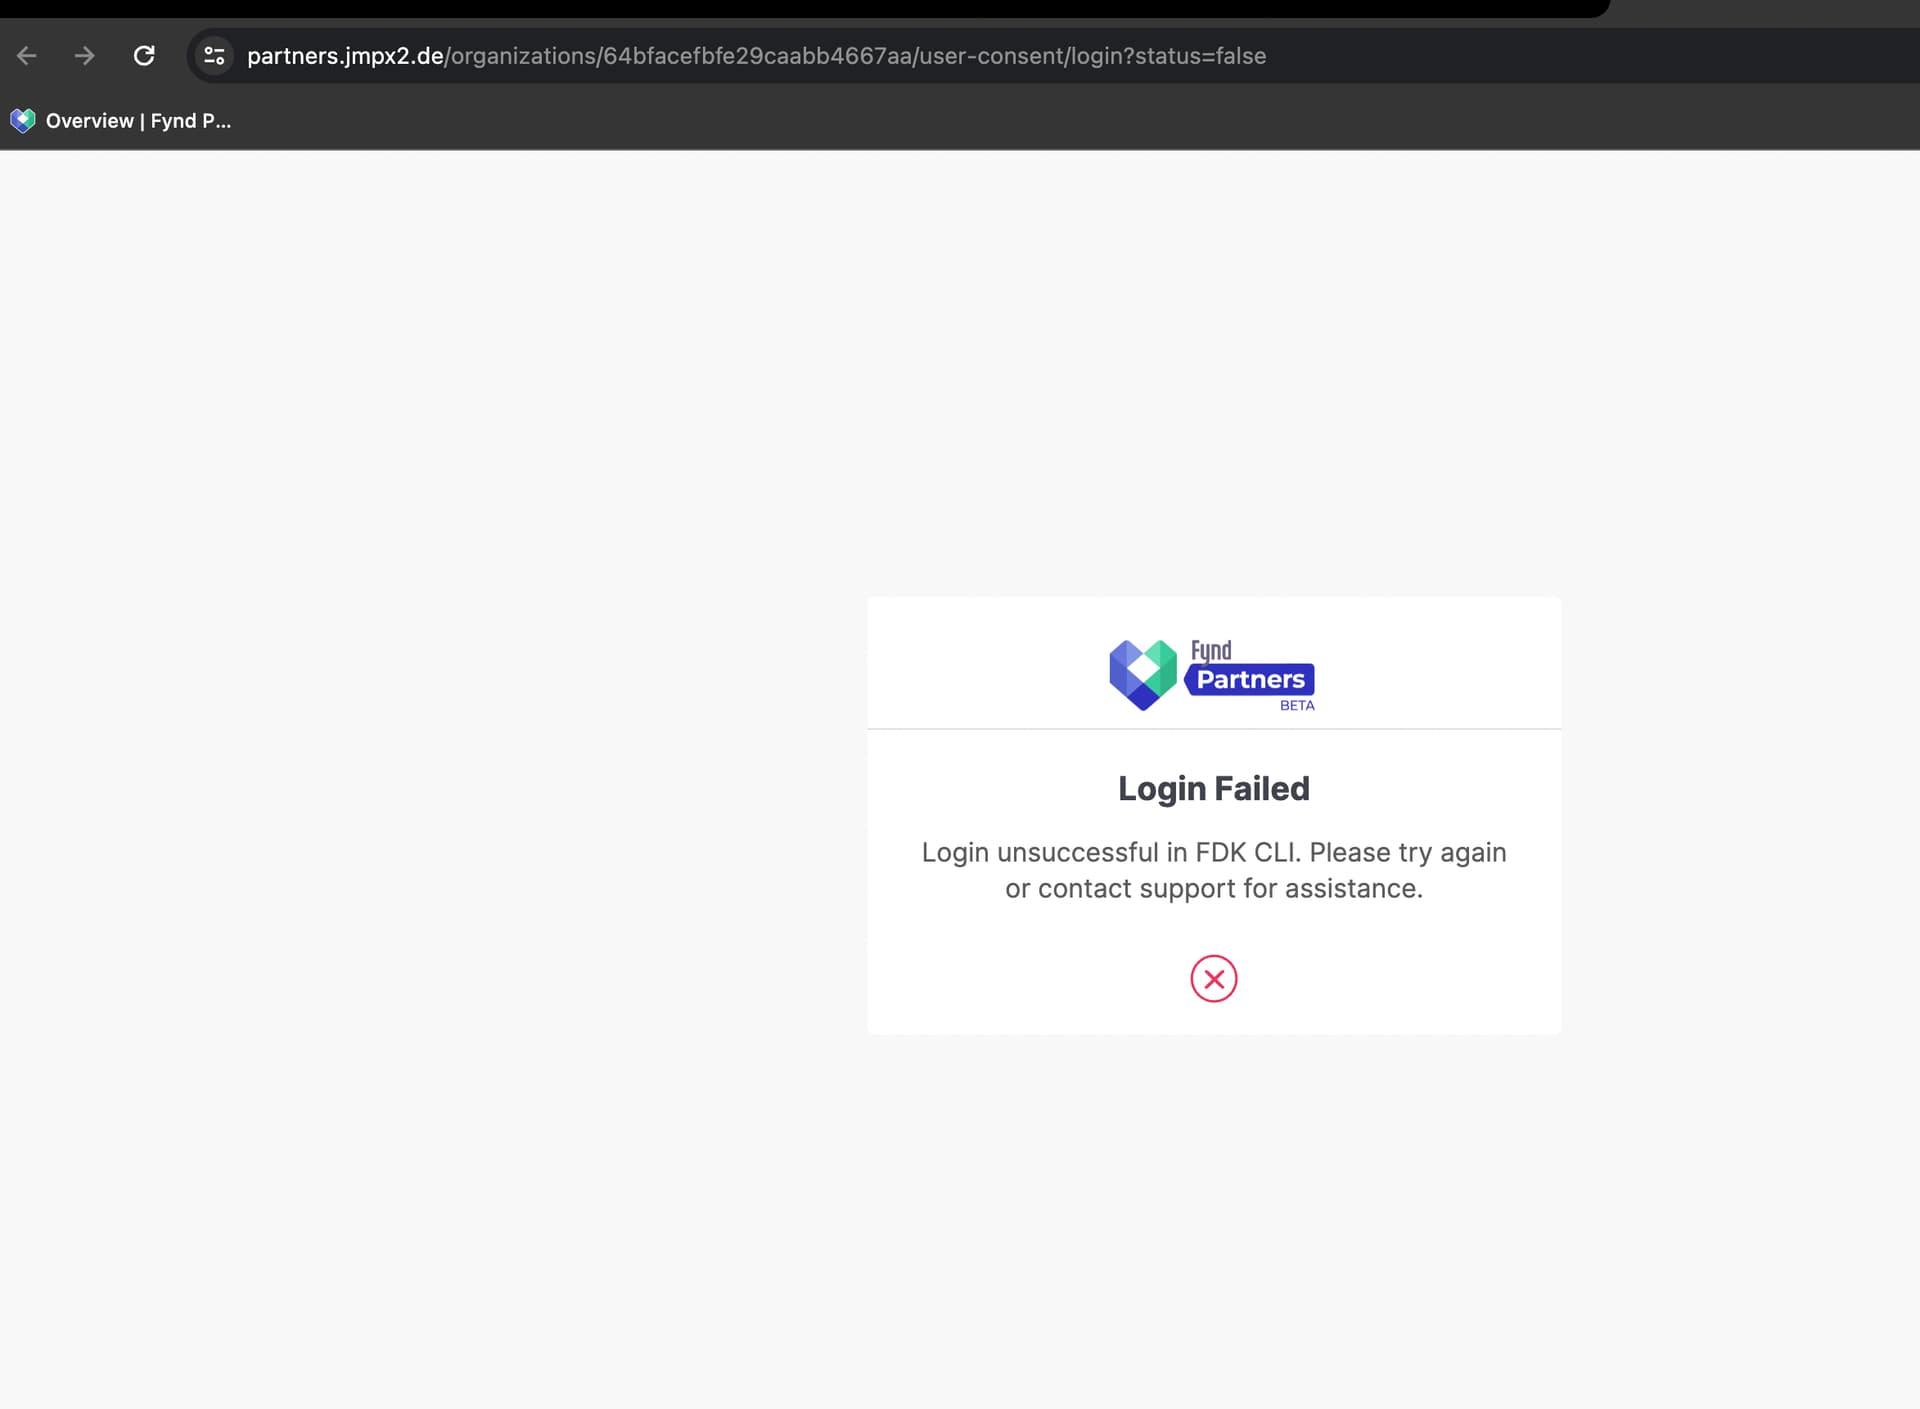This screenshot has width=1920, height=1409.
Task: Click the red X failure icon
Action: pos(1214,979)
